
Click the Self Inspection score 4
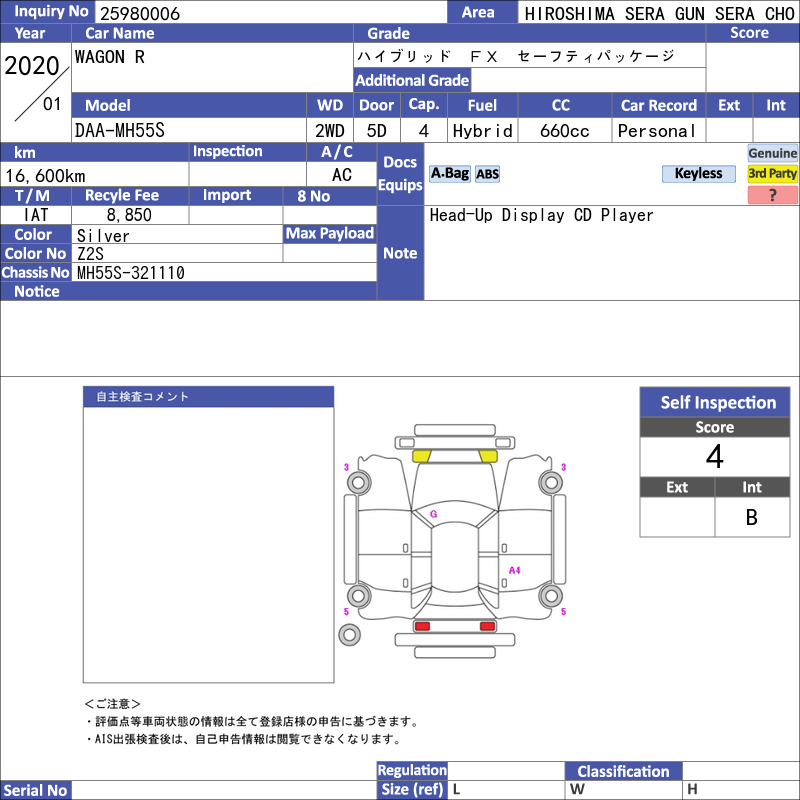pos(715,457)
